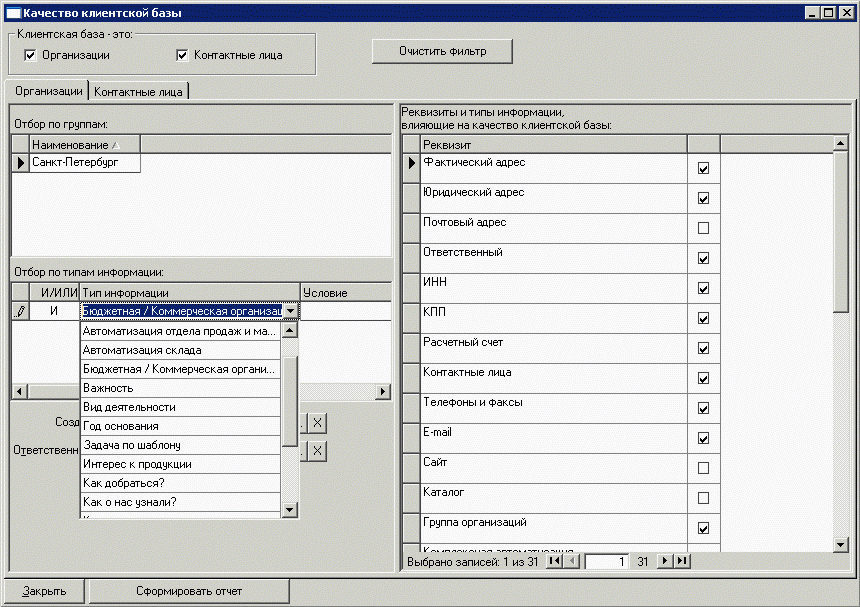
Task: Click row marker arrow beside Фактический адрес
Action: 411,162
